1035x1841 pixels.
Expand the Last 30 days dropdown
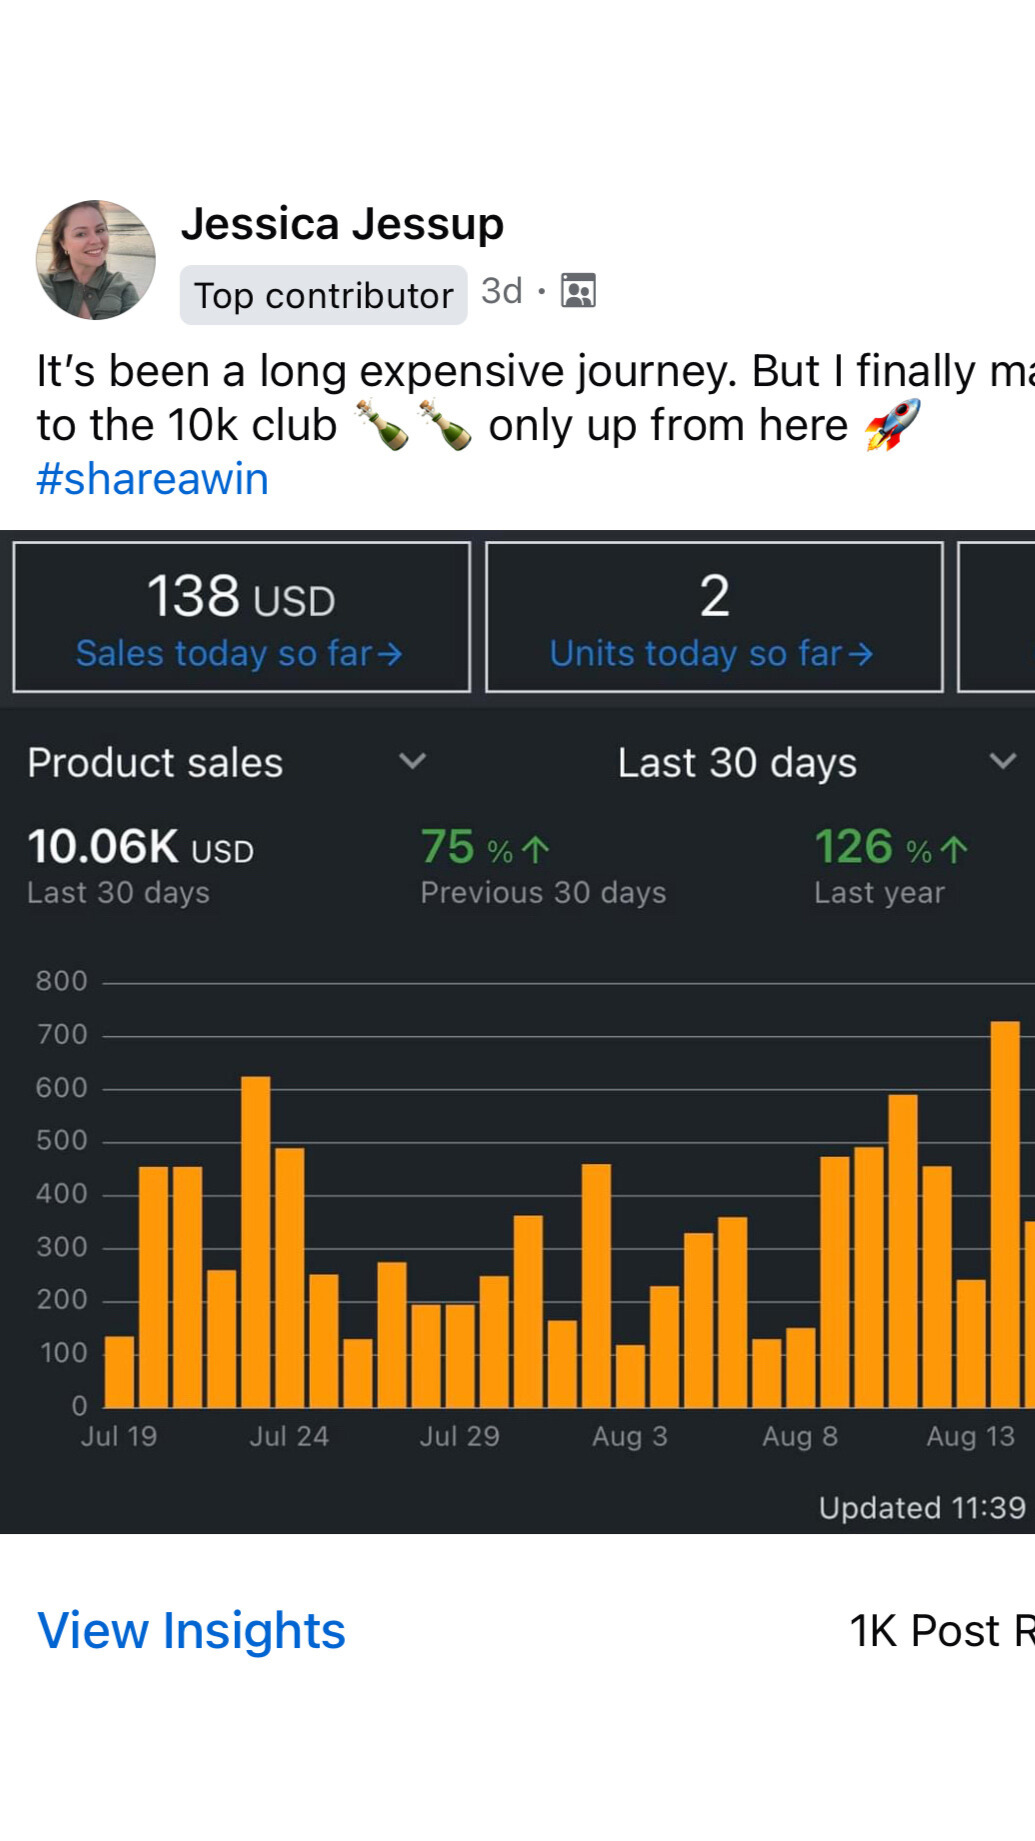(737, 763)
